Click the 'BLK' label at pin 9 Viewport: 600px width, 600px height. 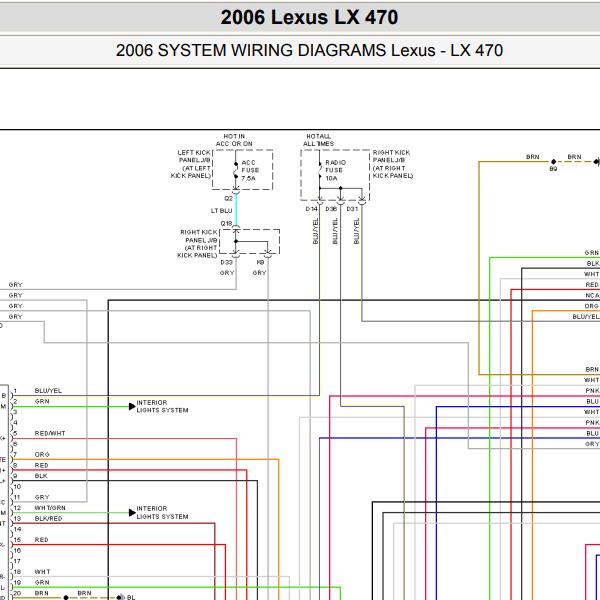pyautogui.click(x=41, y=476)
